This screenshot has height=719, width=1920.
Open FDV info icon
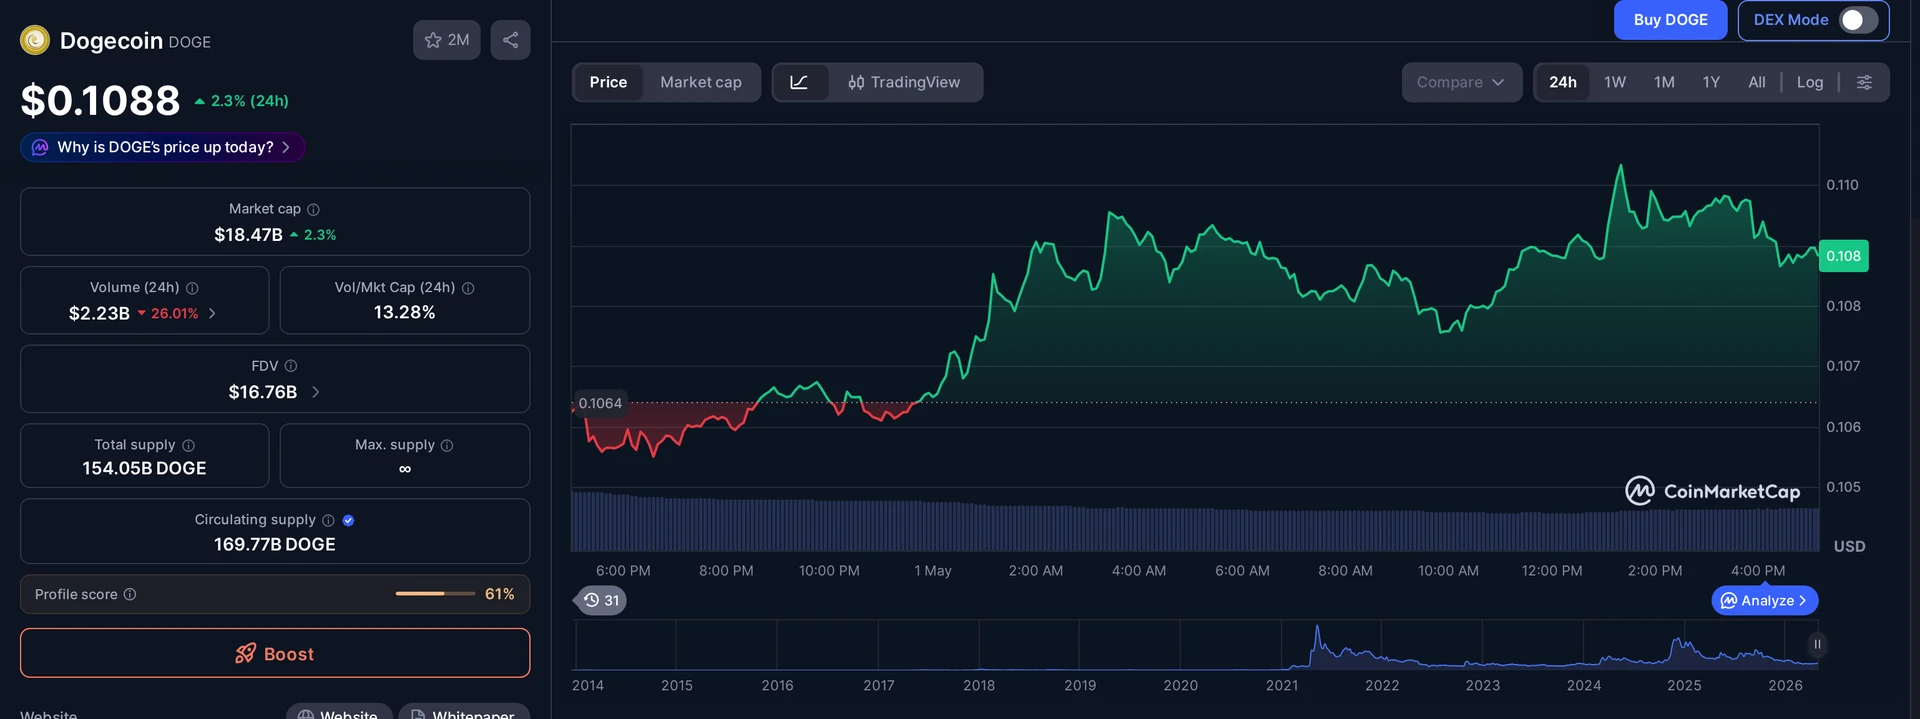click(x=291, y=366)
